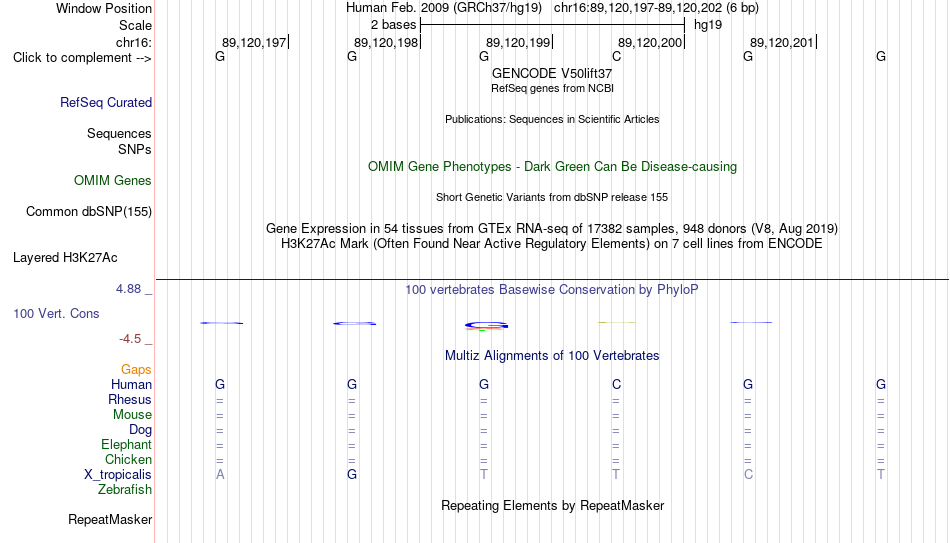Viewport: 950px width, 543px height.
Task: Select the Chicken species label
Action: pyautogui.click(x=128, y=459)
